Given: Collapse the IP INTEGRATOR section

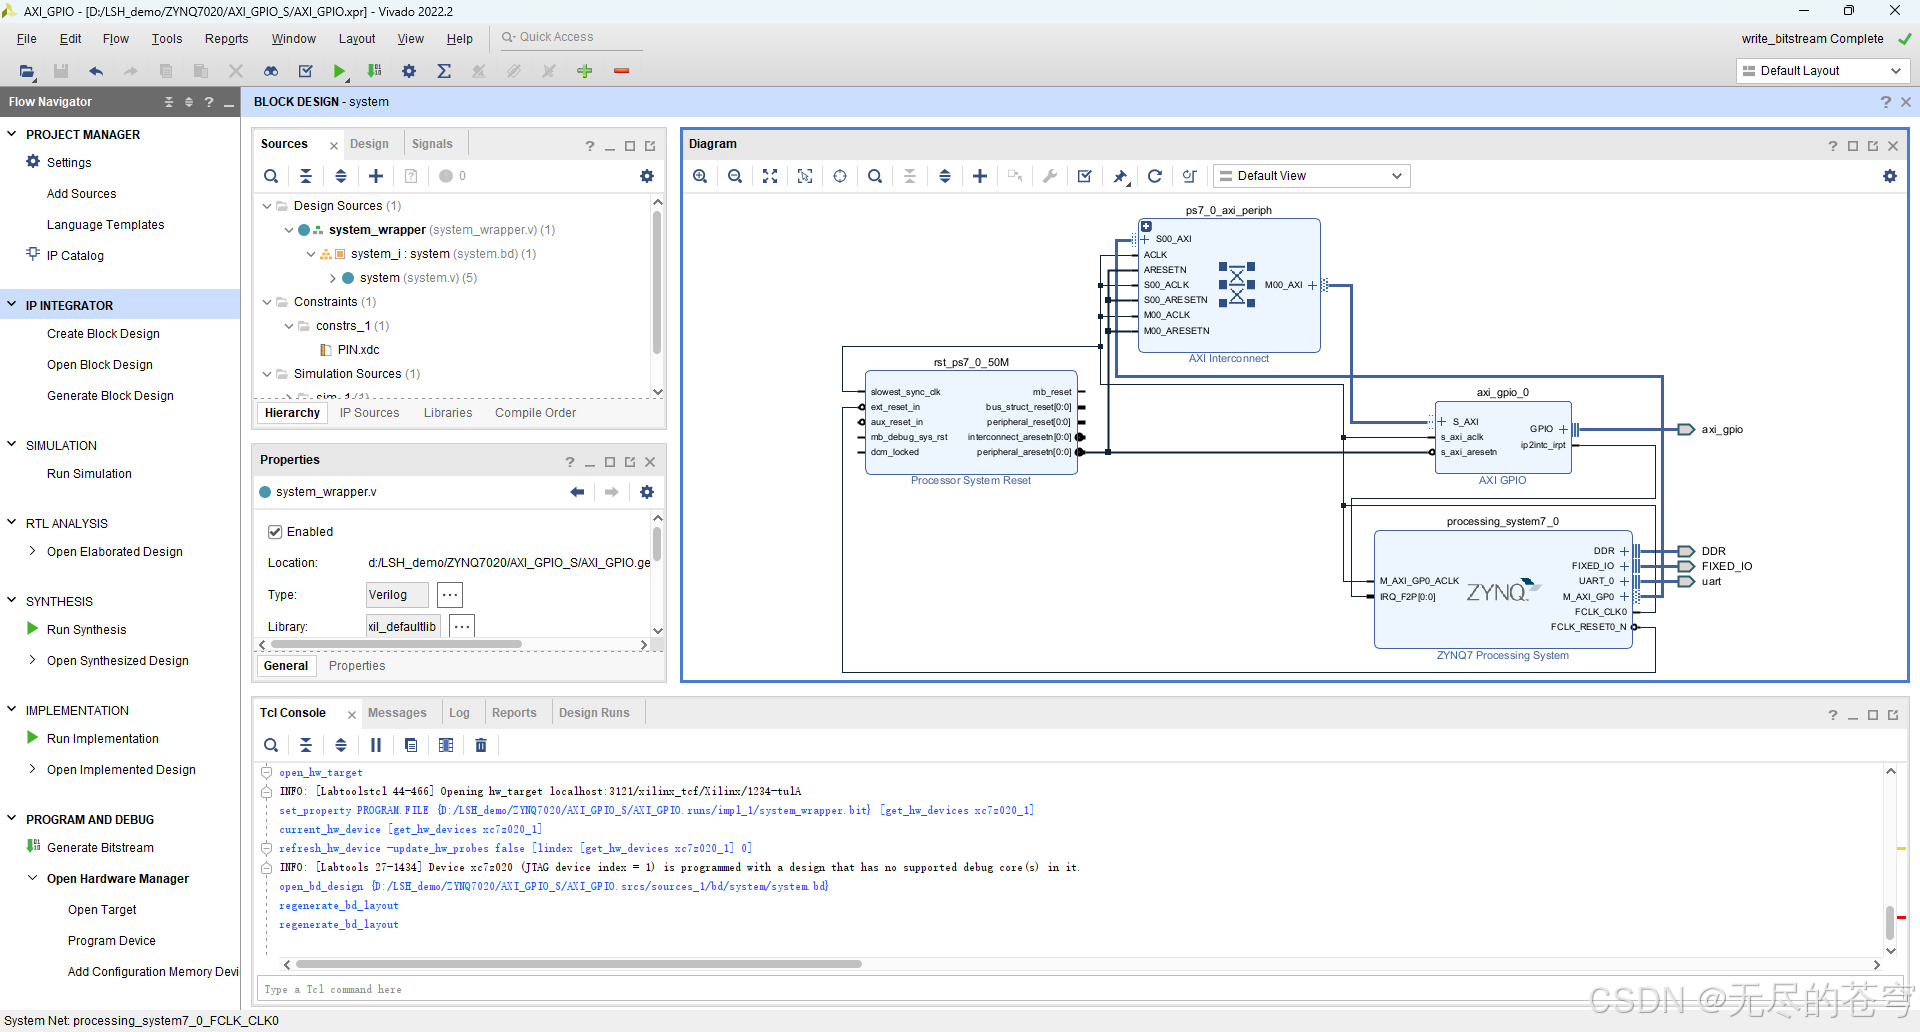Looking at the screenshot, I should pos(12,305).
